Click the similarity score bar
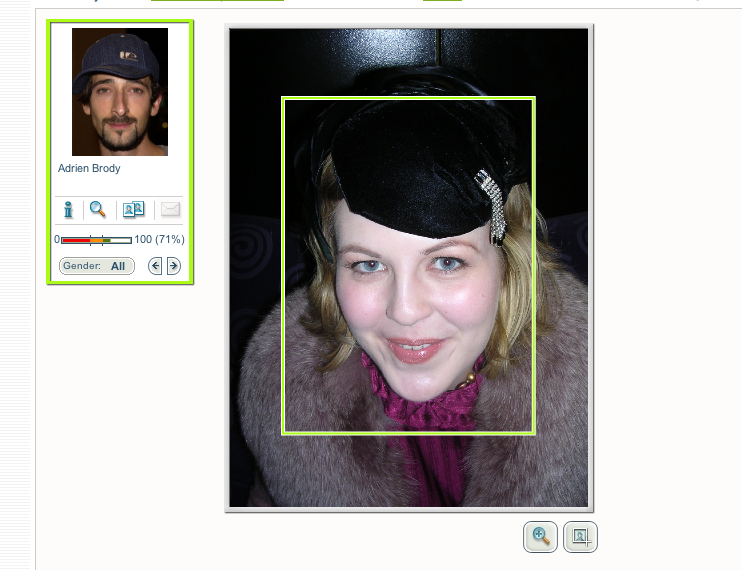This screenshot has height=570, width=742. [x=96, y=240]
